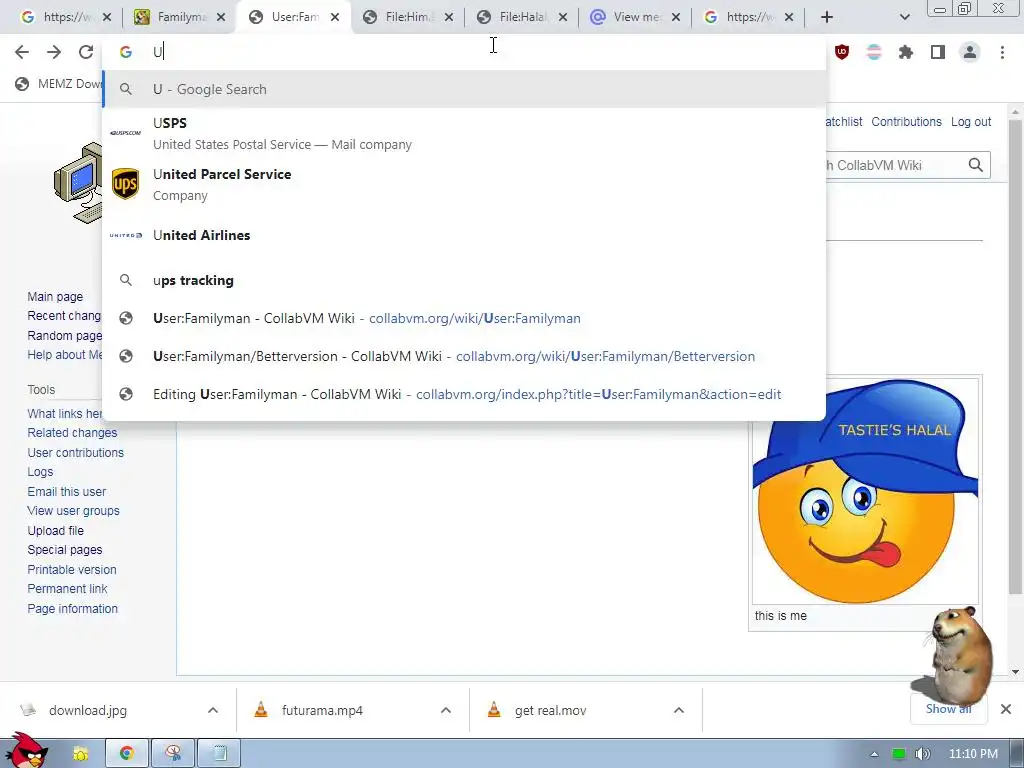
Task: Expand options for futurama.mp4 download
Action: click(446, 710)
